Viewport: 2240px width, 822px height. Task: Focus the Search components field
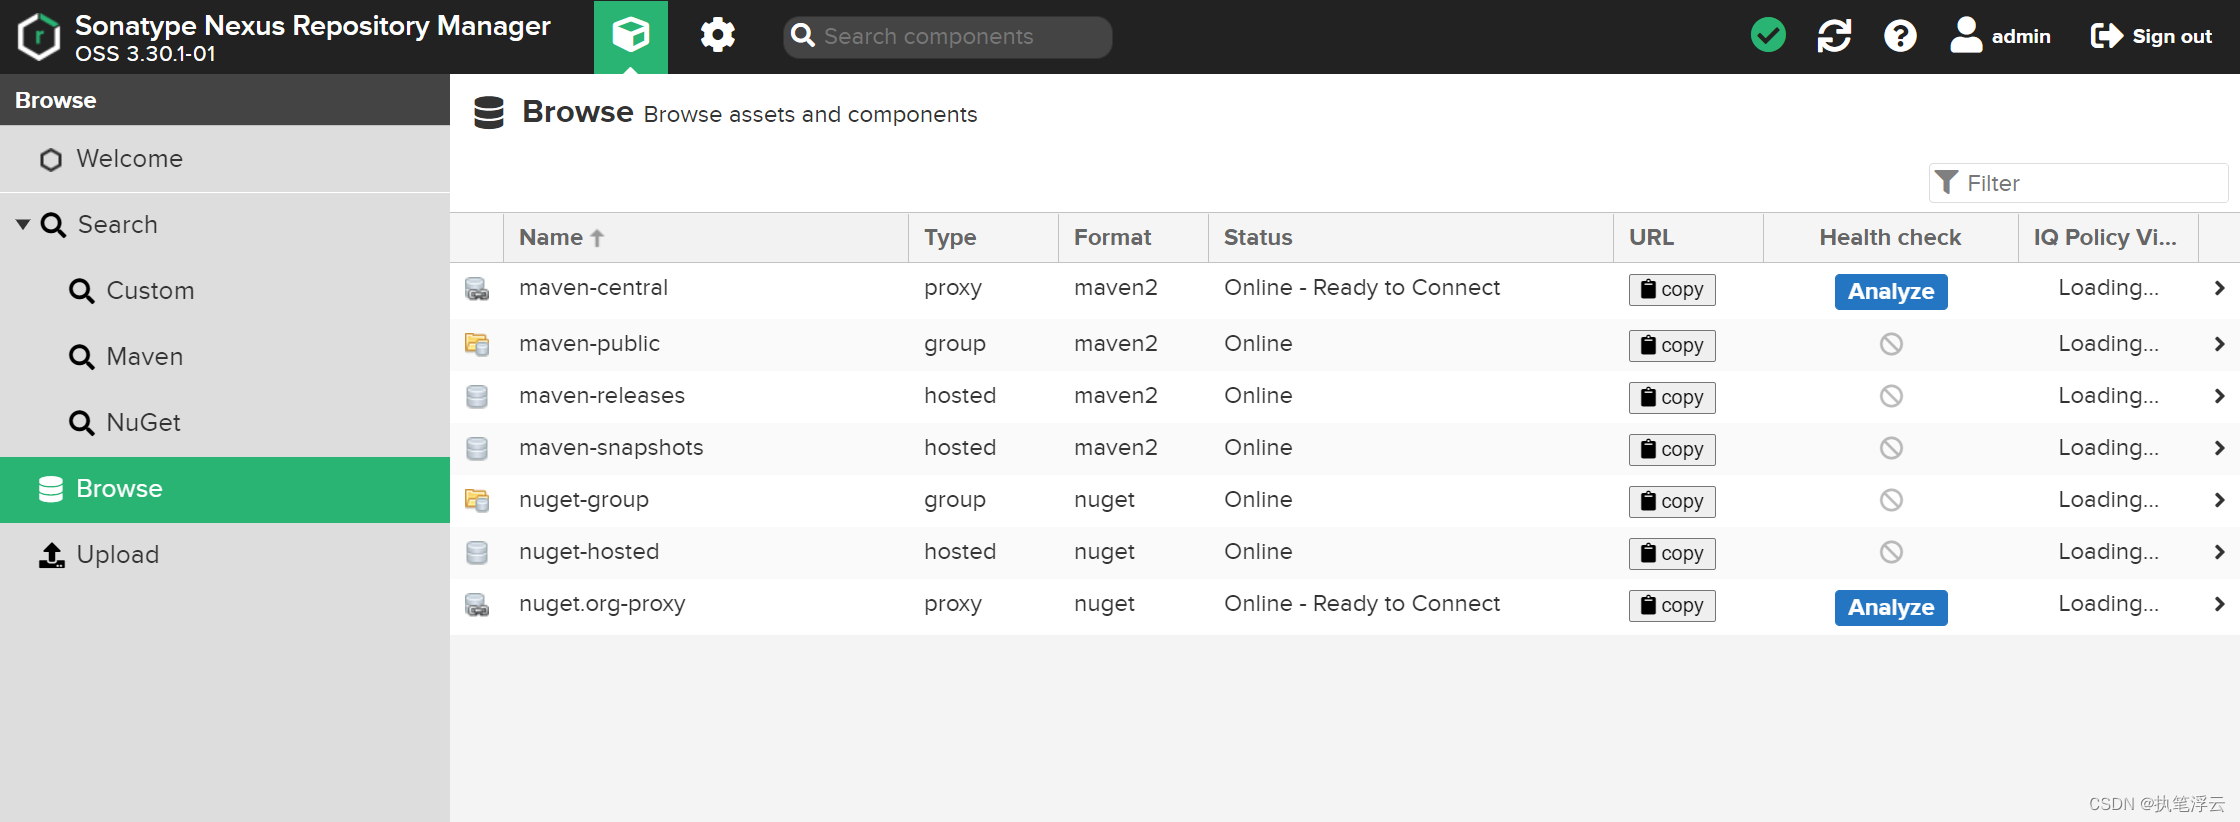coord(947,37)
